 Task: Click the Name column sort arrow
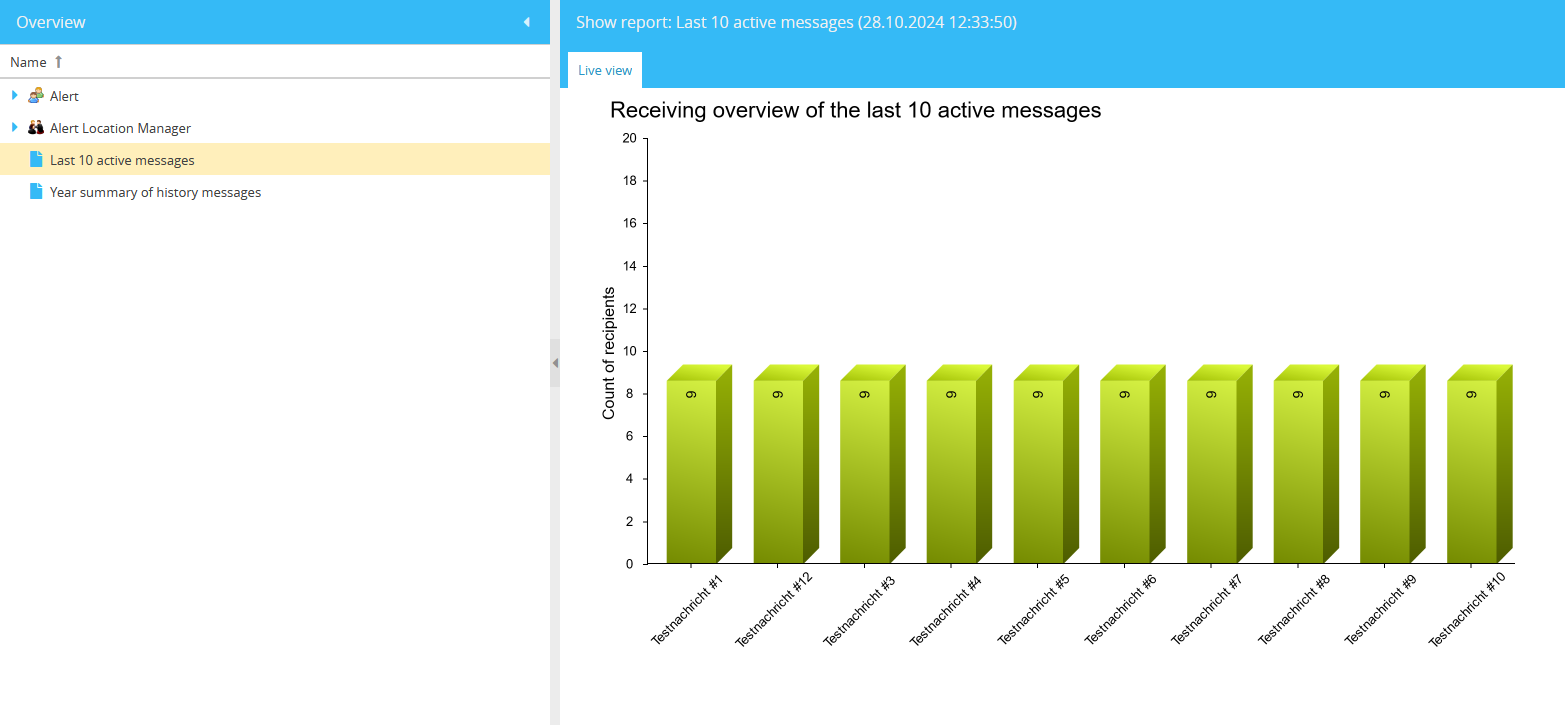58,62
